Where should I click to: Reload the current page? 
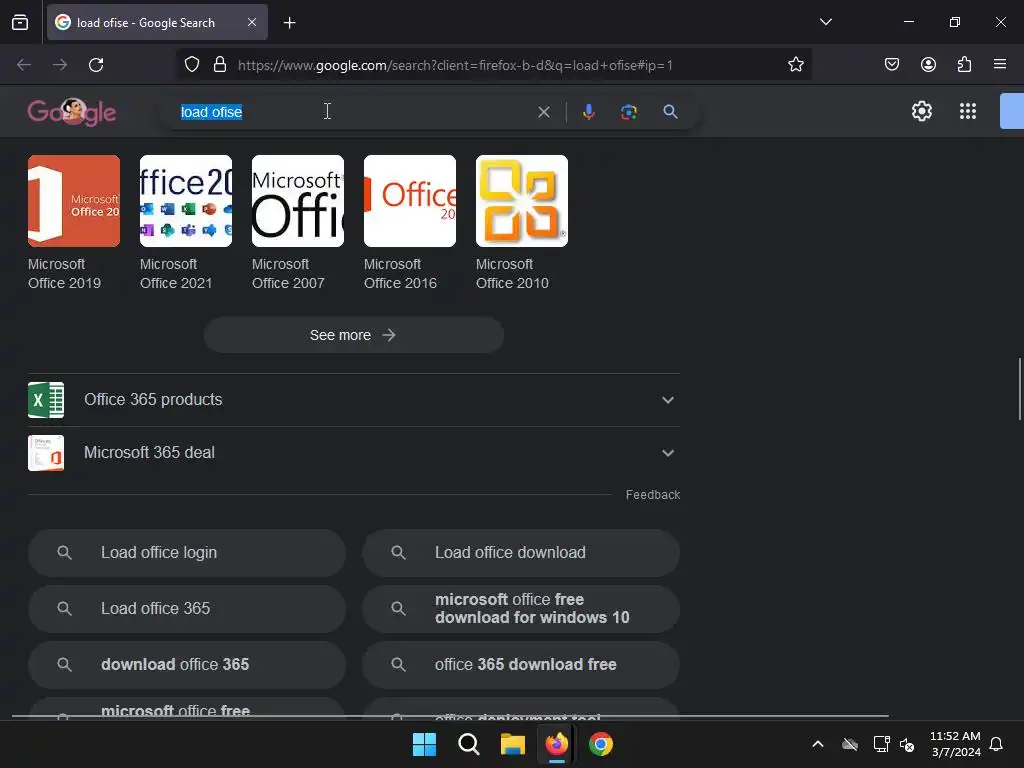click(96, 65)
